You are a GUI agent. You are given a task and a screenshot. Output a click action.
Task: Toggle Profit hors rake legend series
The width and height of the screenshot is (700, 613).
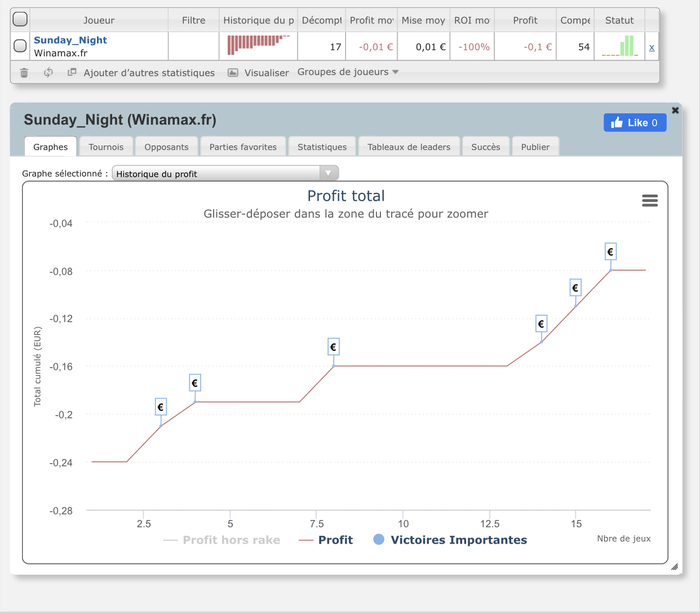click(x=222, y=540)
